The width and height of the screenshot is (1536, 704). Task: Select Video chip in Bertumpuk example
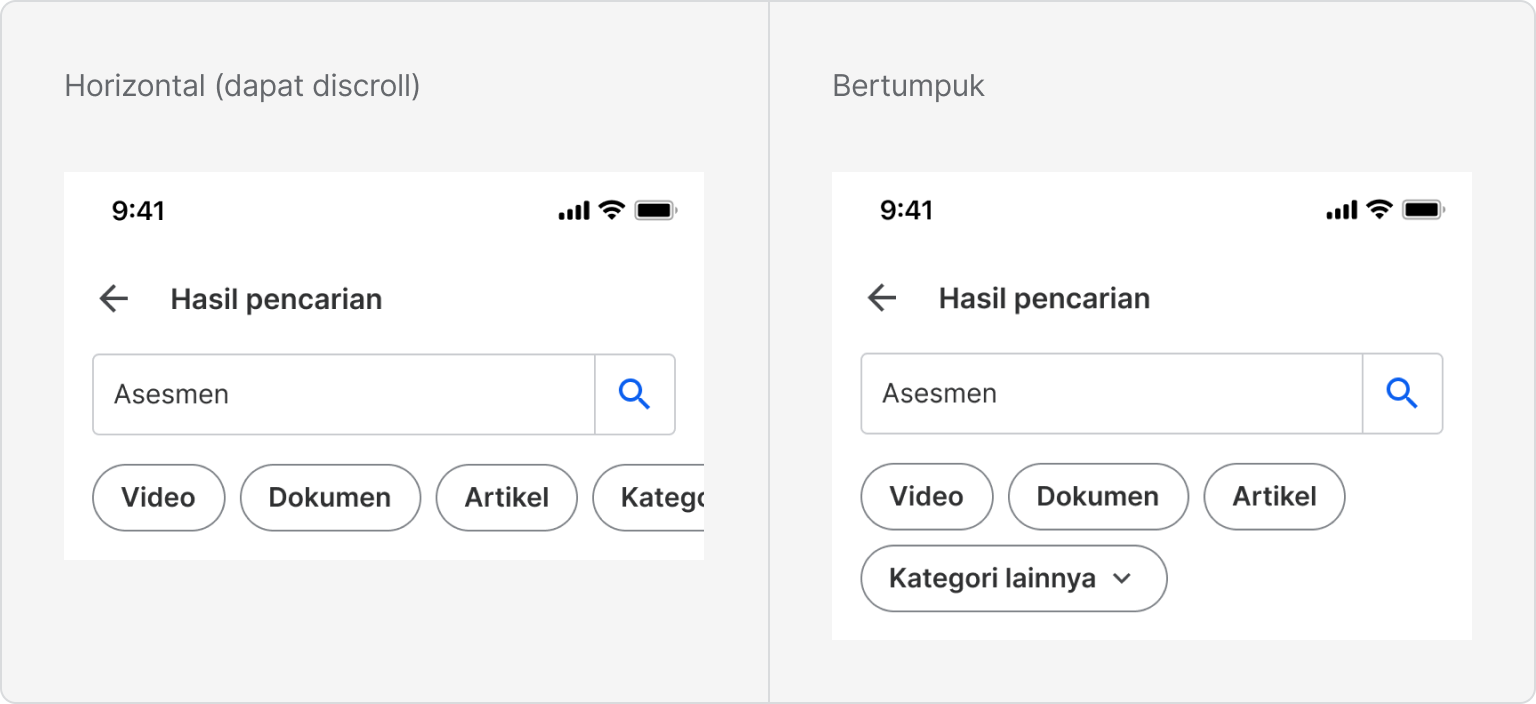927,496
